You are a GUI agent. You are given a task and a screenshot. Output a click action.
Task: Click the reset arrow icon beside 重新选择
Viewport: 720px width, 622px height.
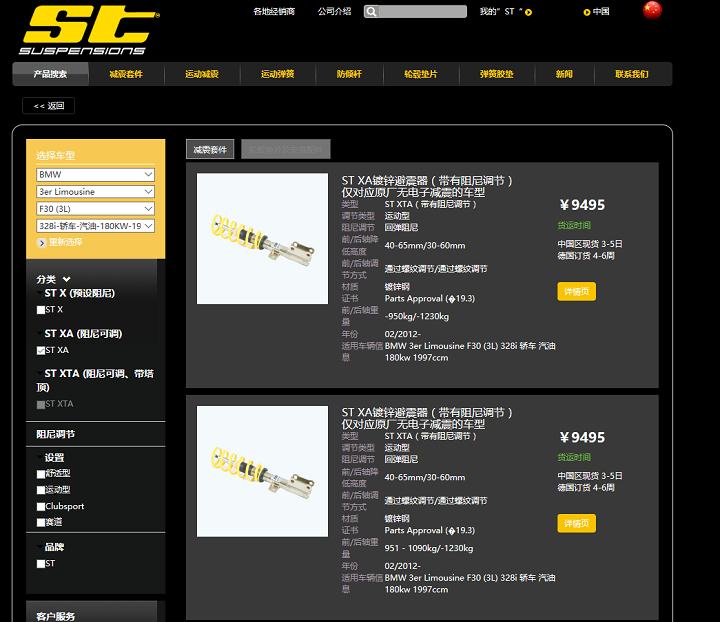pyautogui.click(x=41, y=242)
